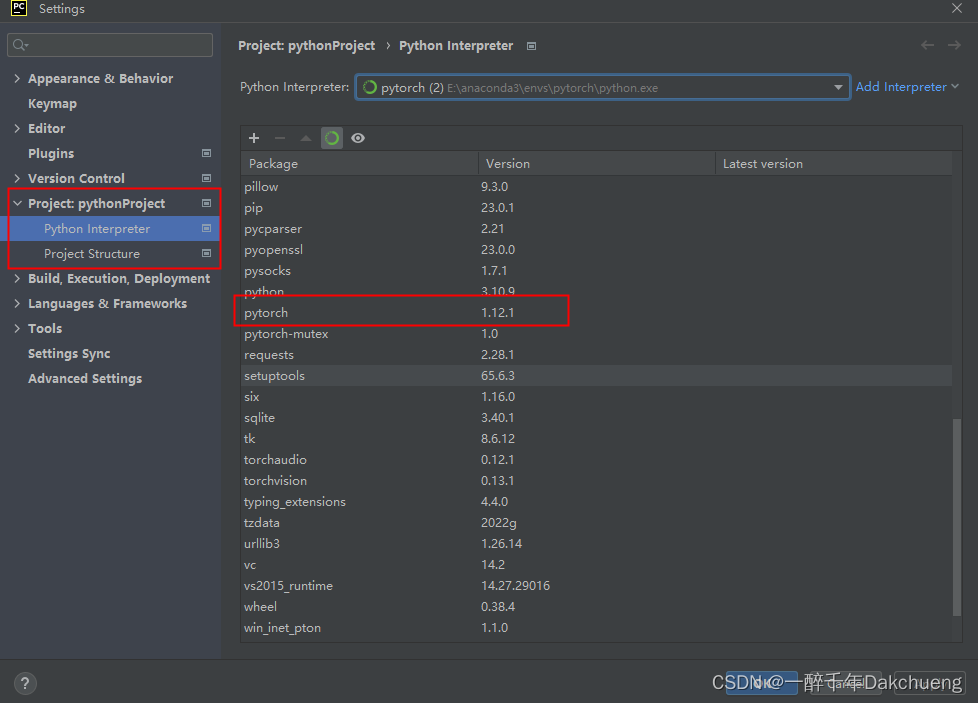Open the Project Structure page
The image size is (978, 703).
[x=92, y=254]
